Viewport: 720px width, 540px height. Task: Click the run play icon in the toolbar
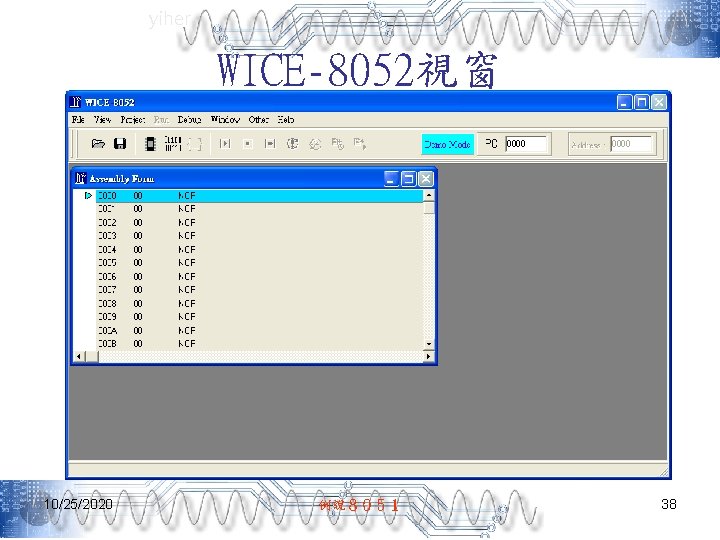(225, 144)
